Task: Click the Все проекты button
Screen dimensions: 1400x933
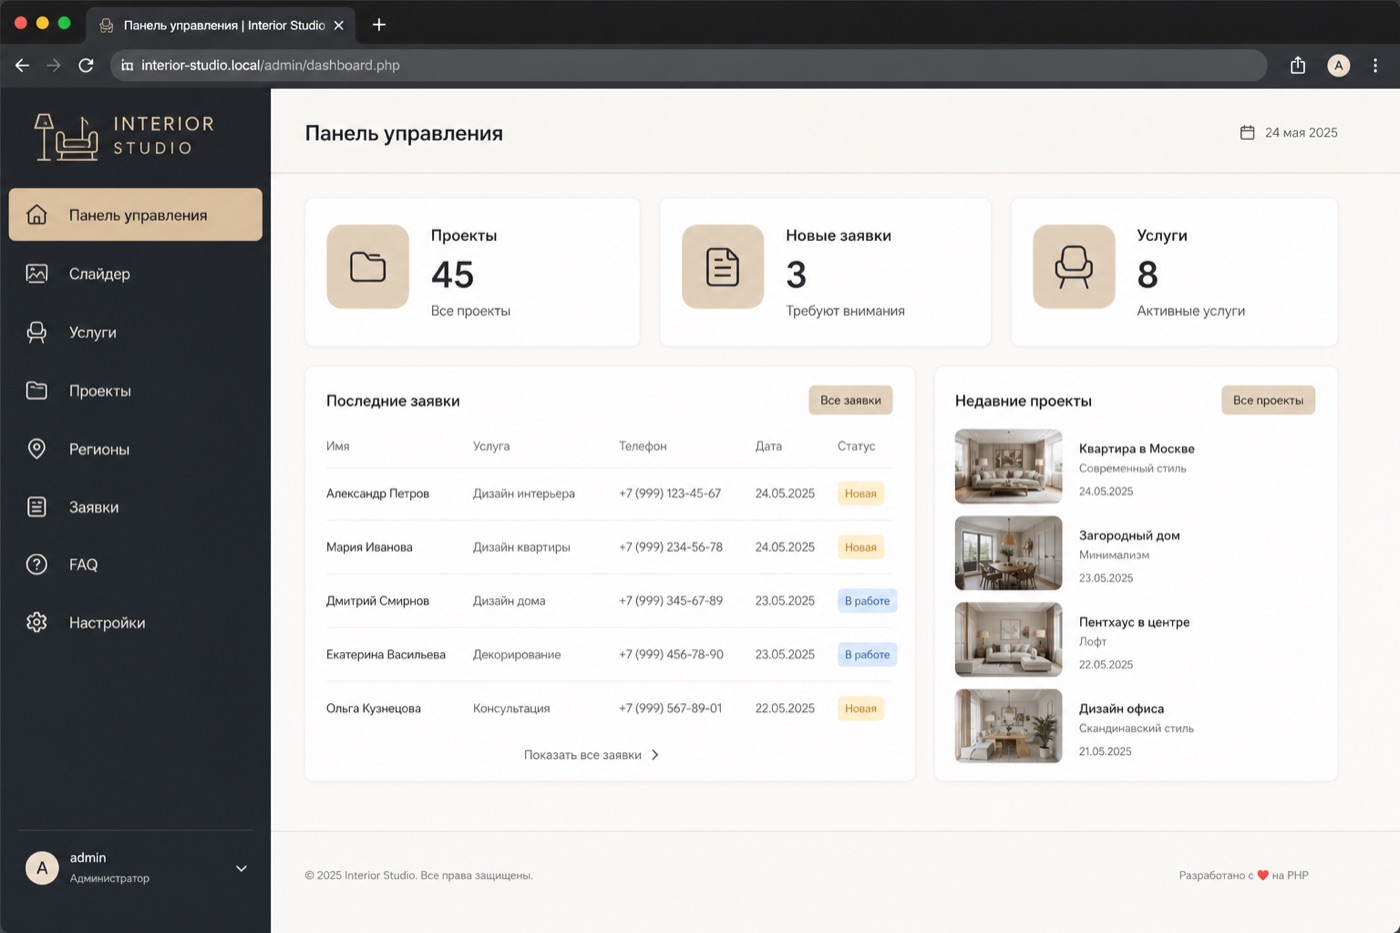Action: coord(1268,400)
